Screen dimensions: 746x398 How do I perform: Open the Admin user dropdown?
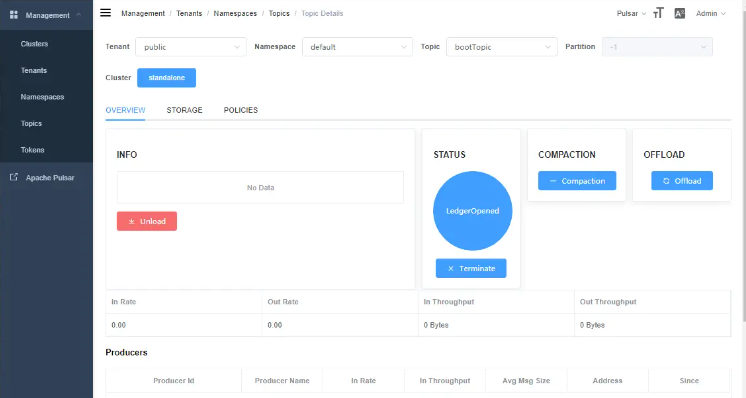711,13
